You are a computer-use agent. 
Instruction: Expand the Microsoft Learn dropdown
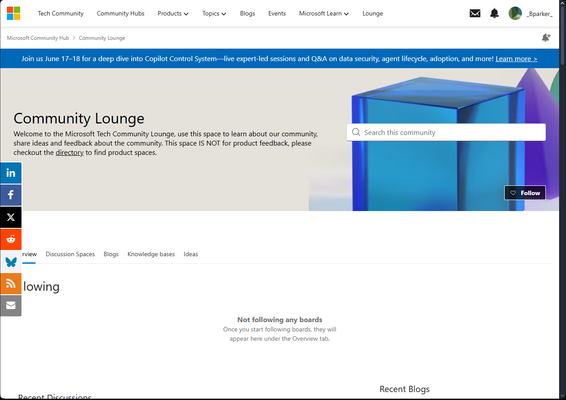323,14
